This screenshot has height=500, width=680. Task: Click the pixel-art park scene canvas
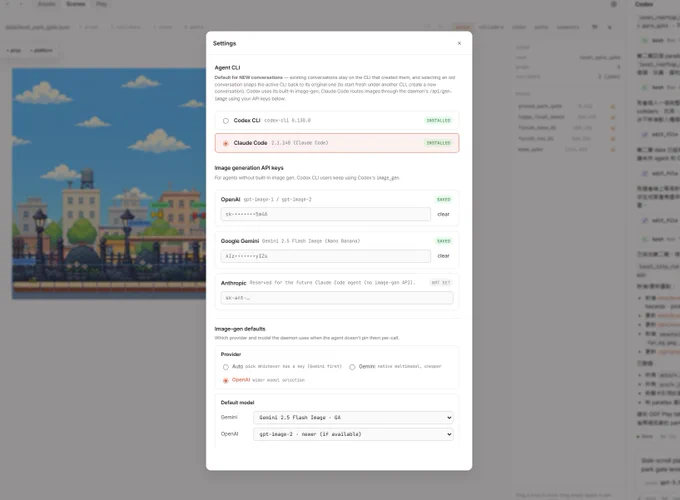point(109,183)
